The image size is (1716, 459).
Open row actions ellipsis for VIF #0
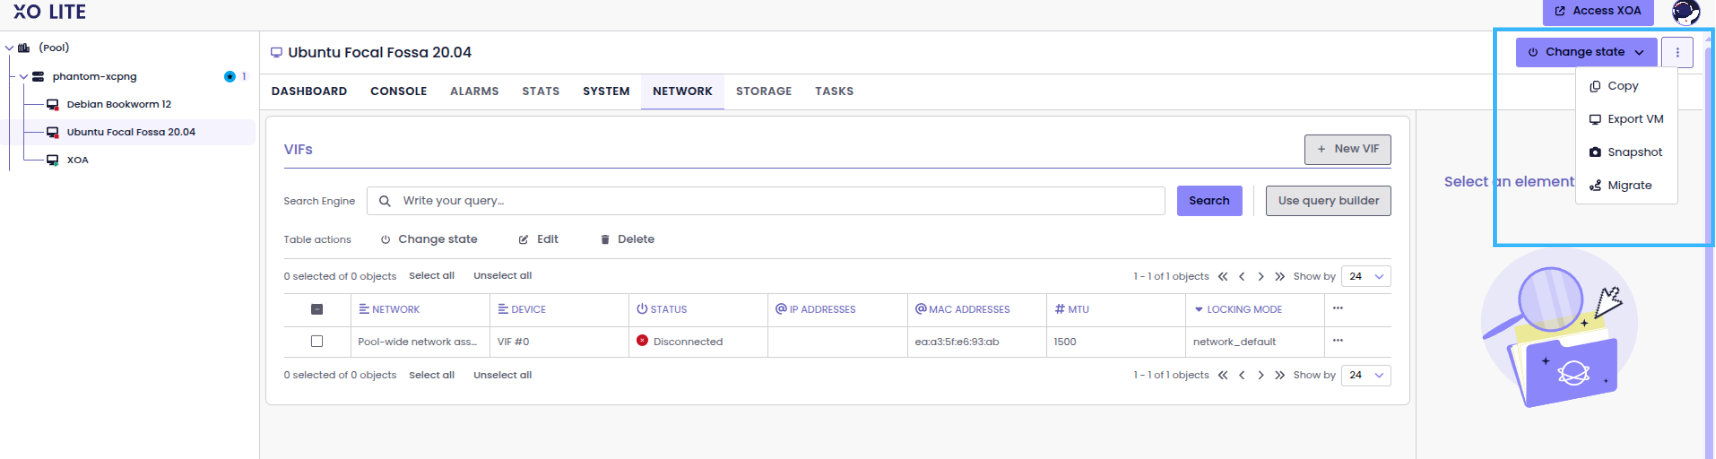[x=1337, y=341]
